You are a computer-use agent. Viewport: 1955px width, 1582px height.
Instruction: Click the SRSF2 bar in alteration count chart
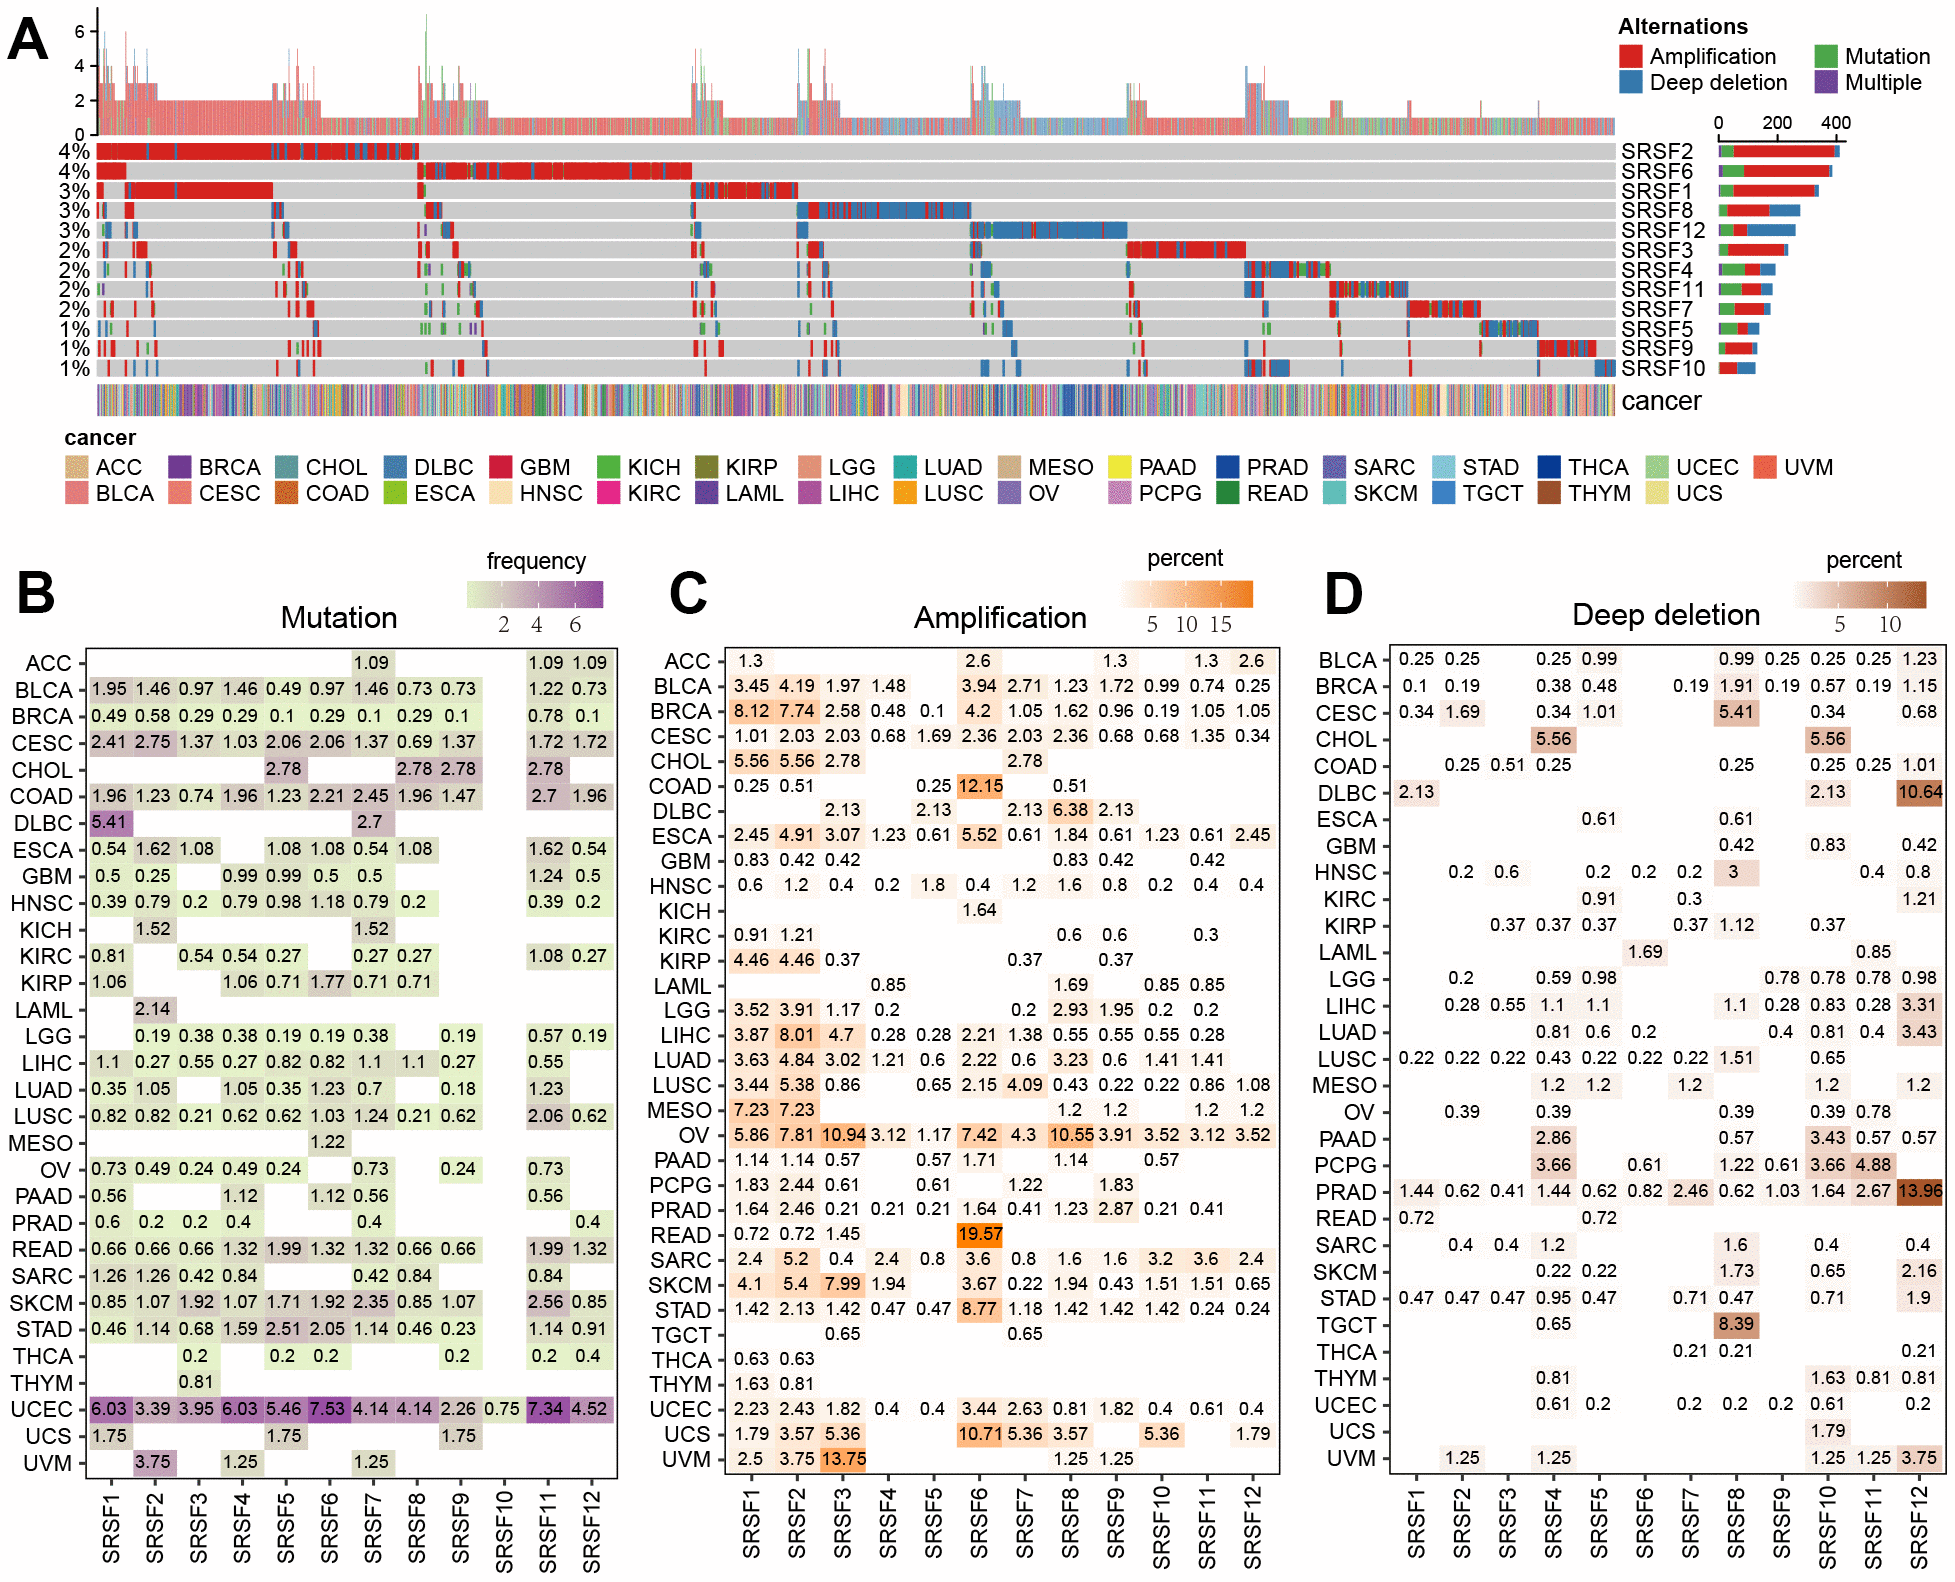(1779, 151)
